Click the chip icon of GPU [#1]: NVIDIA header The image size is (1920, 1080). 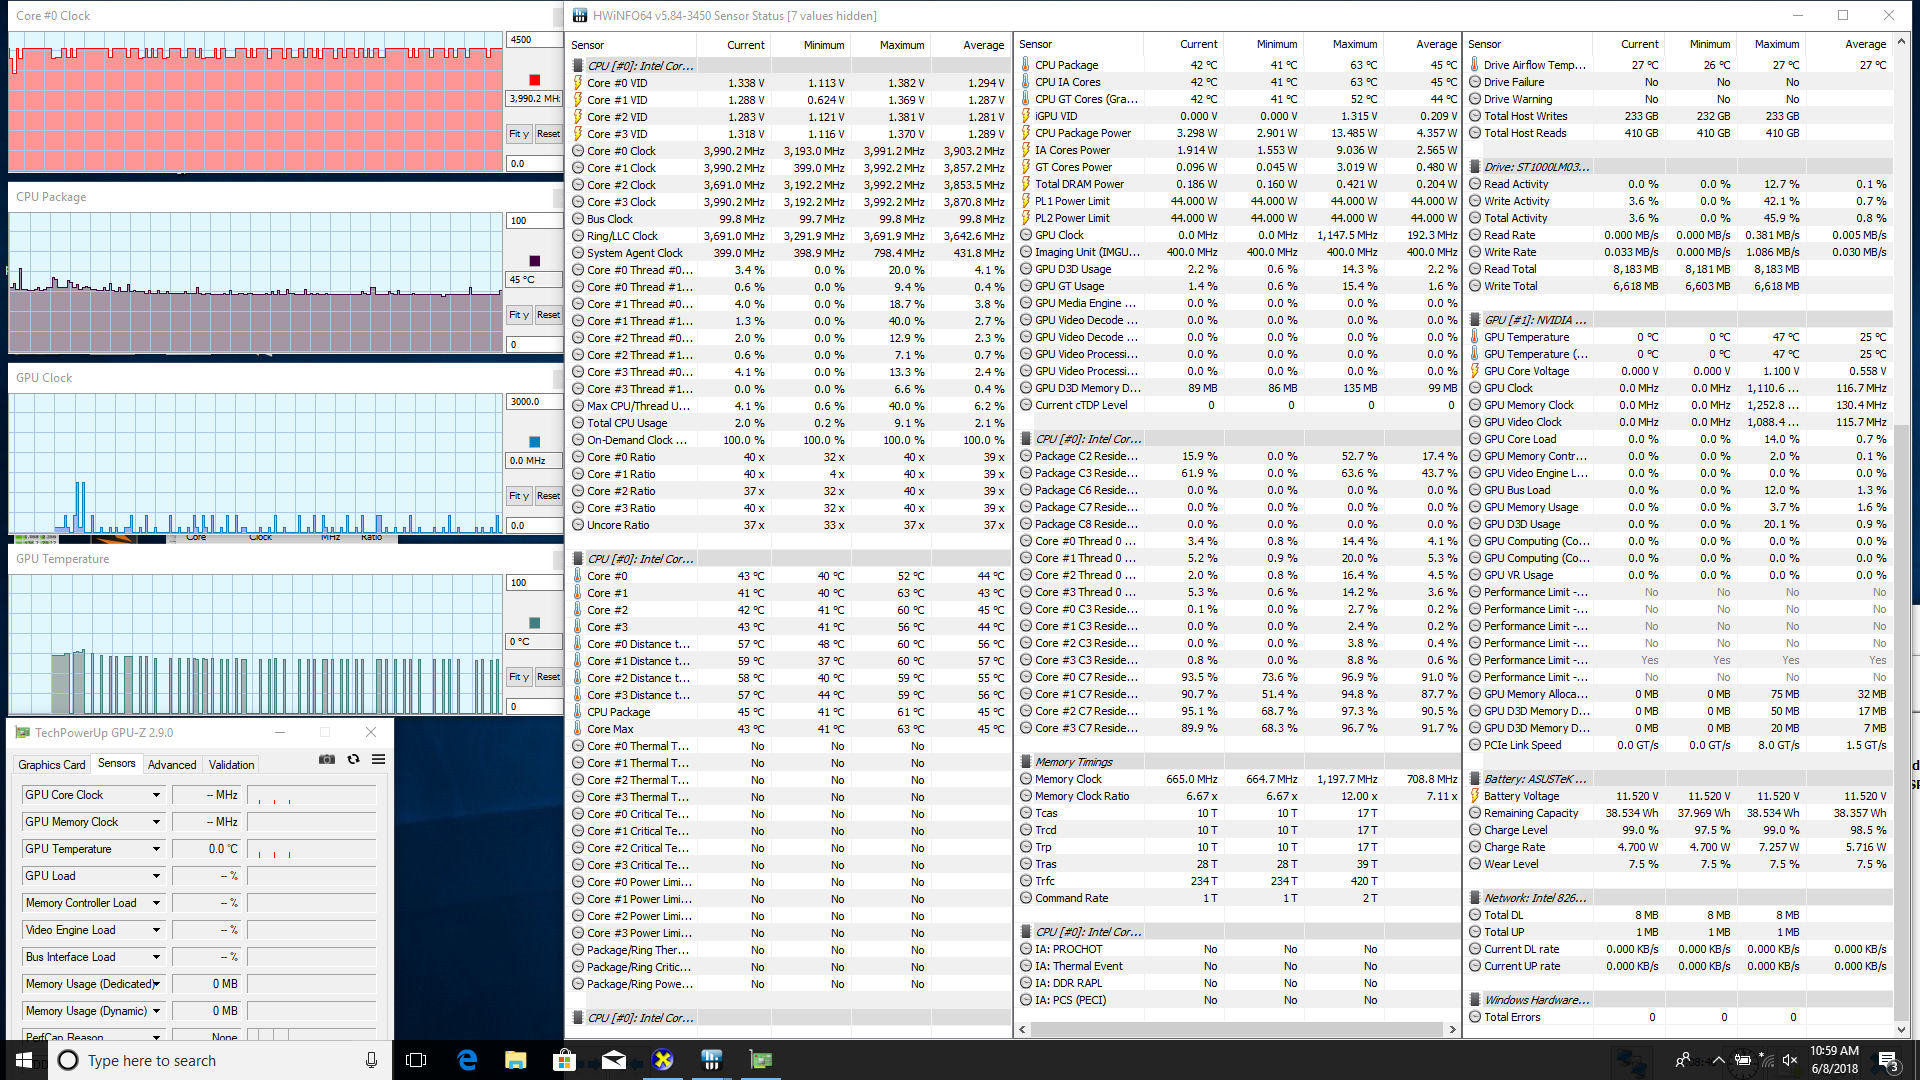[1475, 320]
